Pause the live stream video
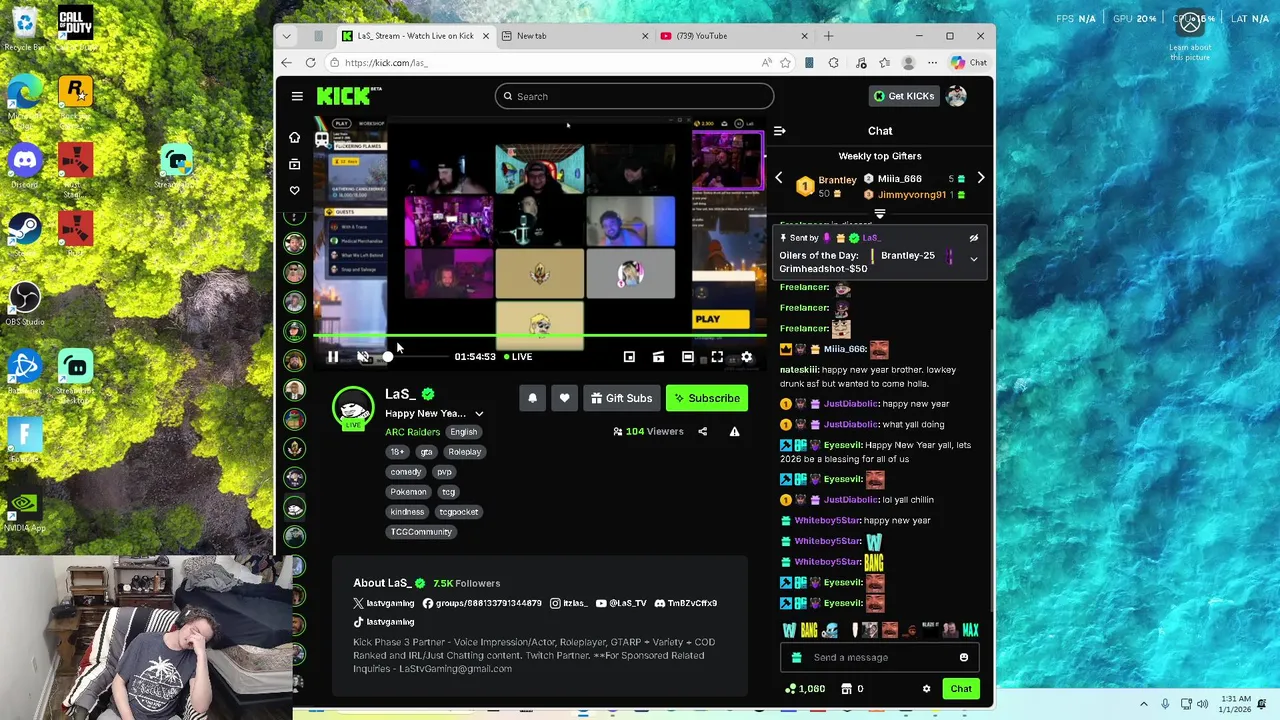This screenshot has width=1280, height=720. click(x=333, y=357)
